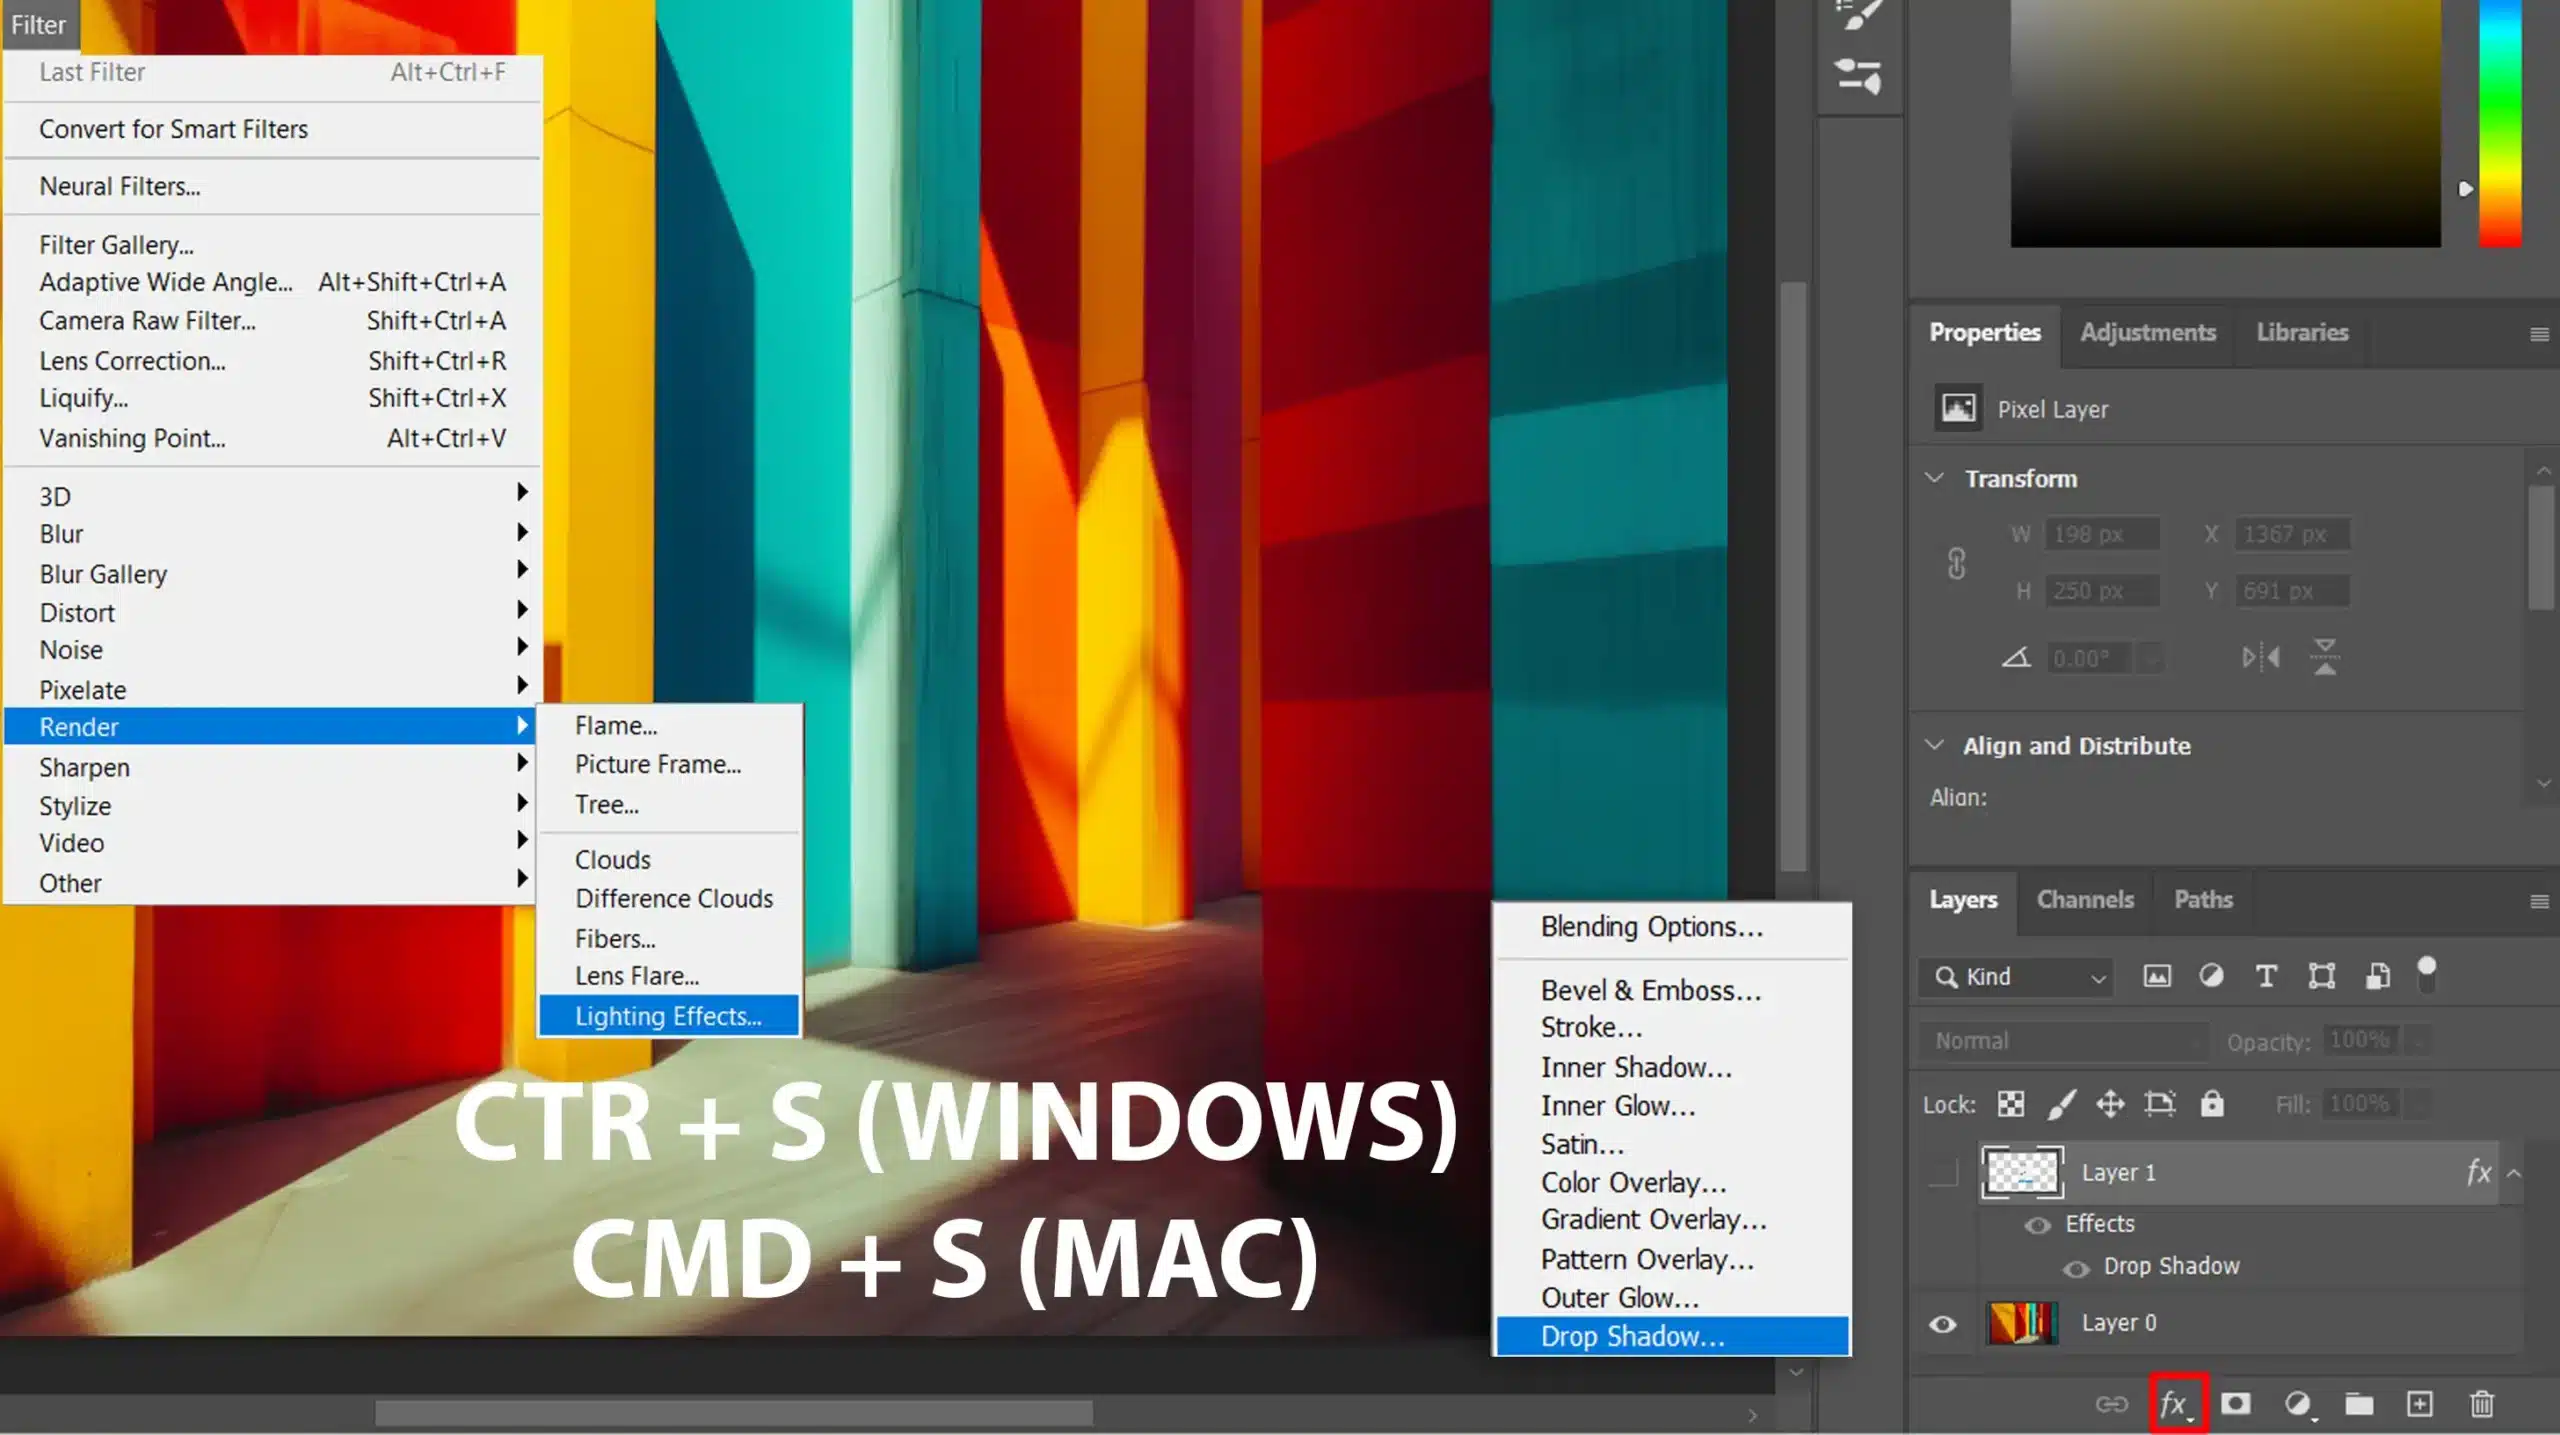Screen dimensions: 2560x1435
Task: Pick a shade in the color field
Action: pos(2225,123)
